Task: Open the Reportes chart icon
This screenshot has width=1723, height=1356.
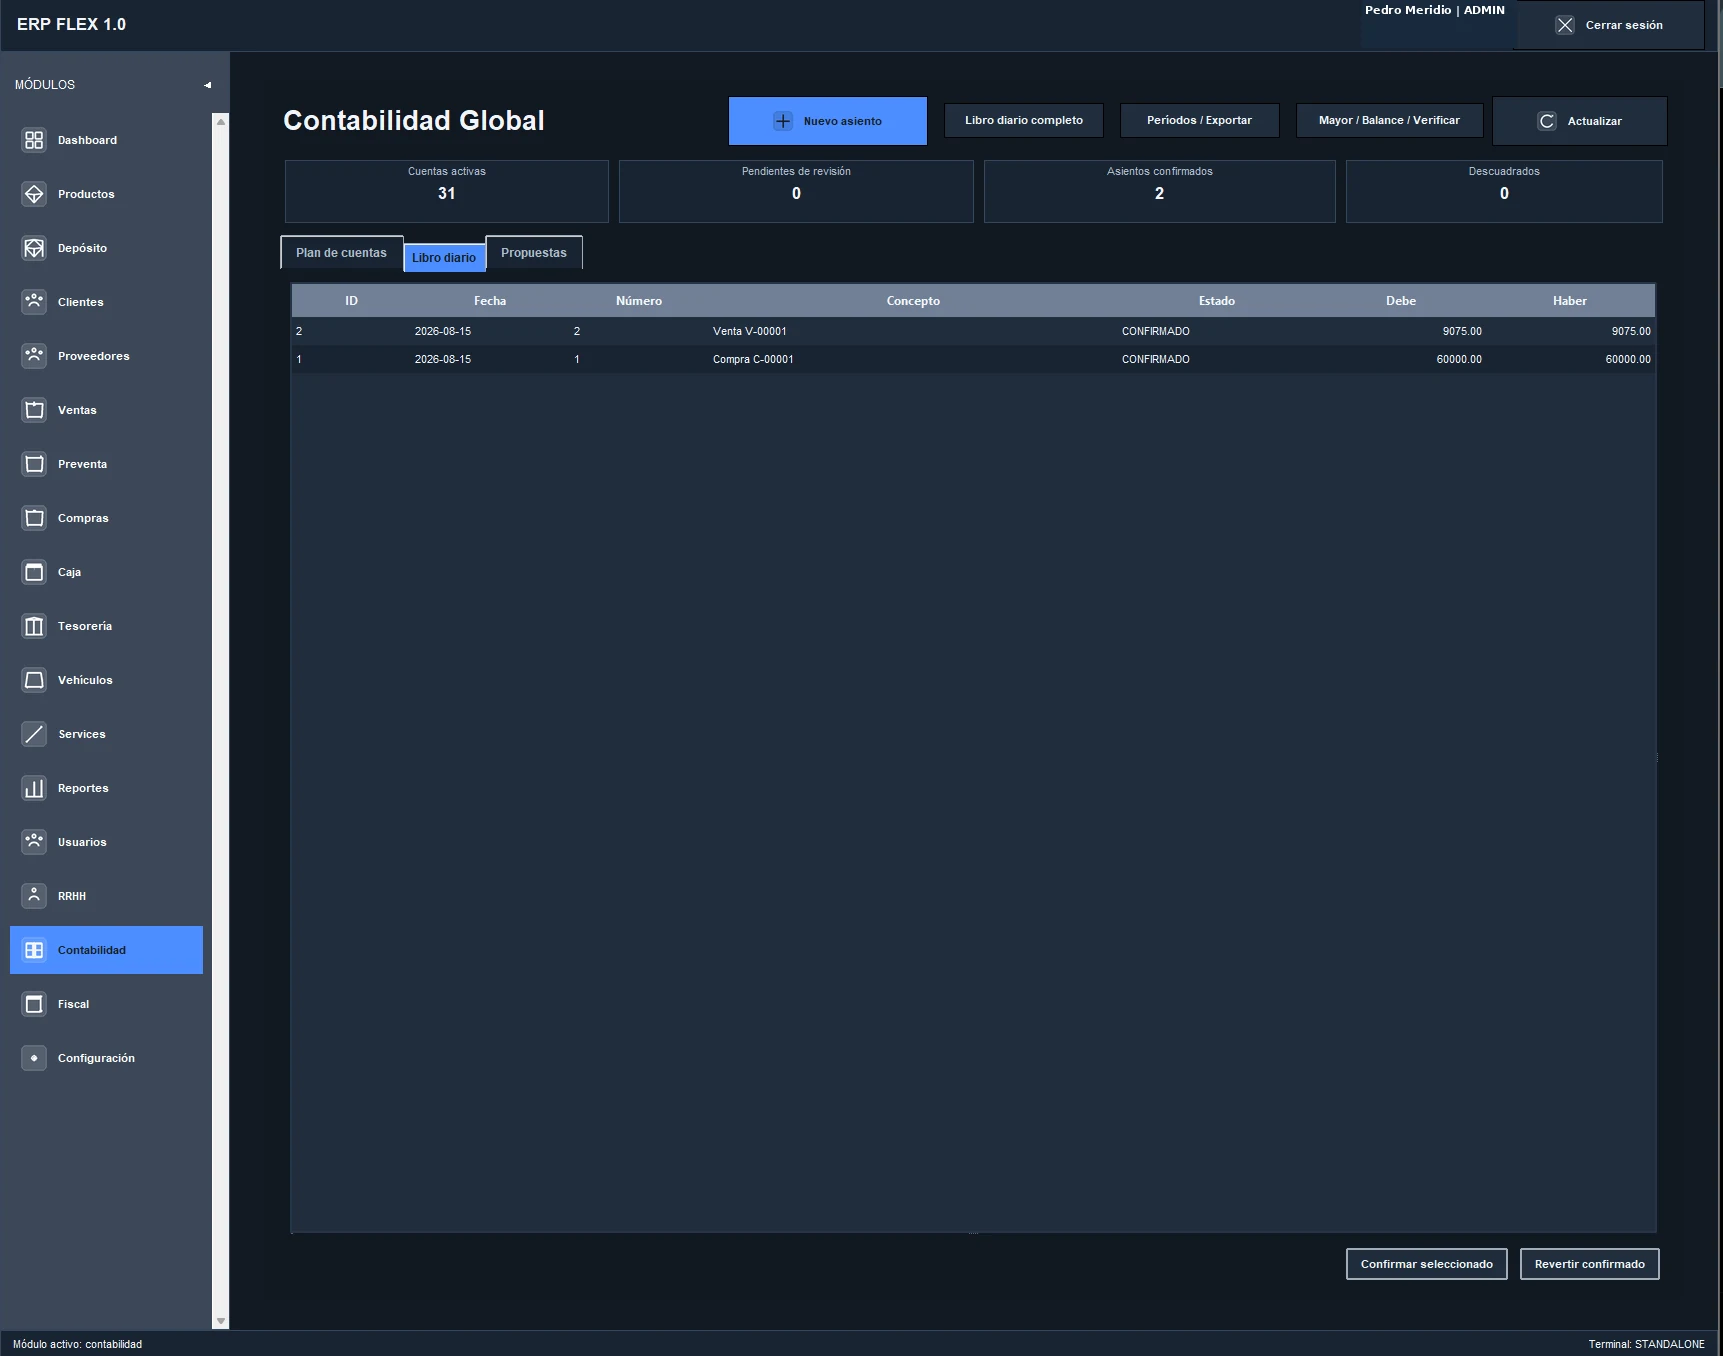Action: 34,788
